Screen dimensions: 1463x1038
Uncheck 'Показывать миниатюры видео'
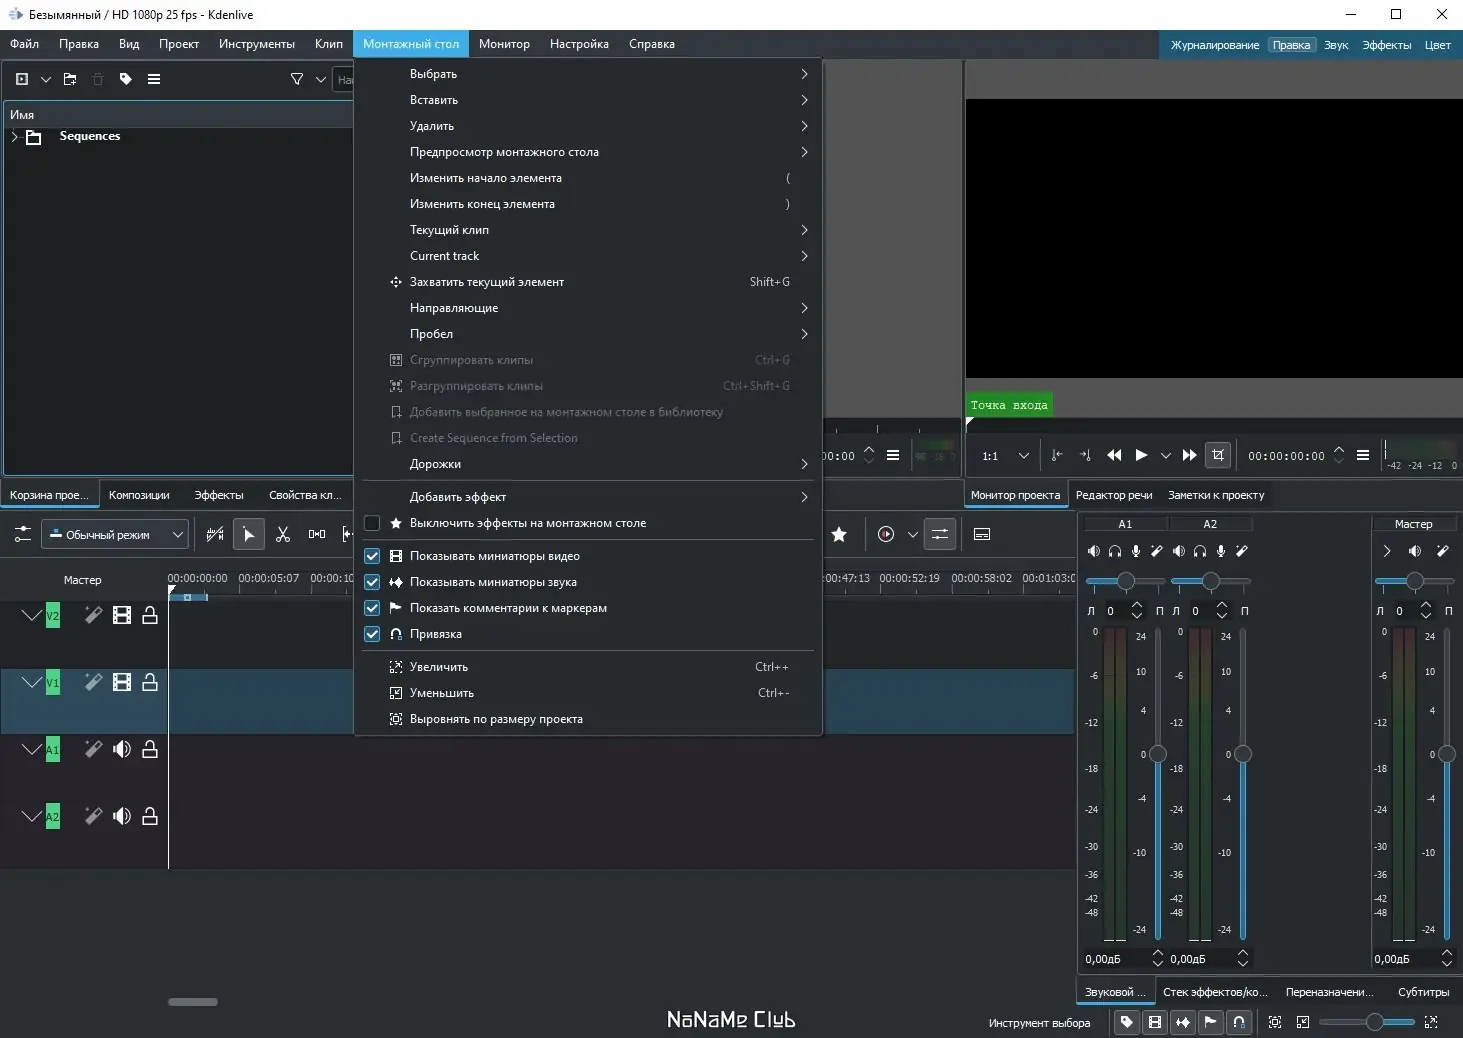372,556
